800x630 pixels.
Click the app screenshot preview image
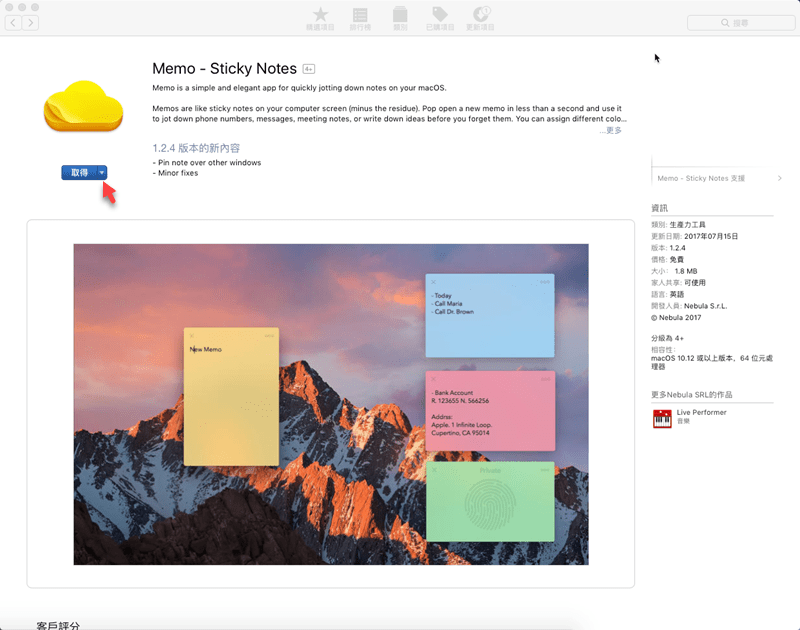pos(331,404)
